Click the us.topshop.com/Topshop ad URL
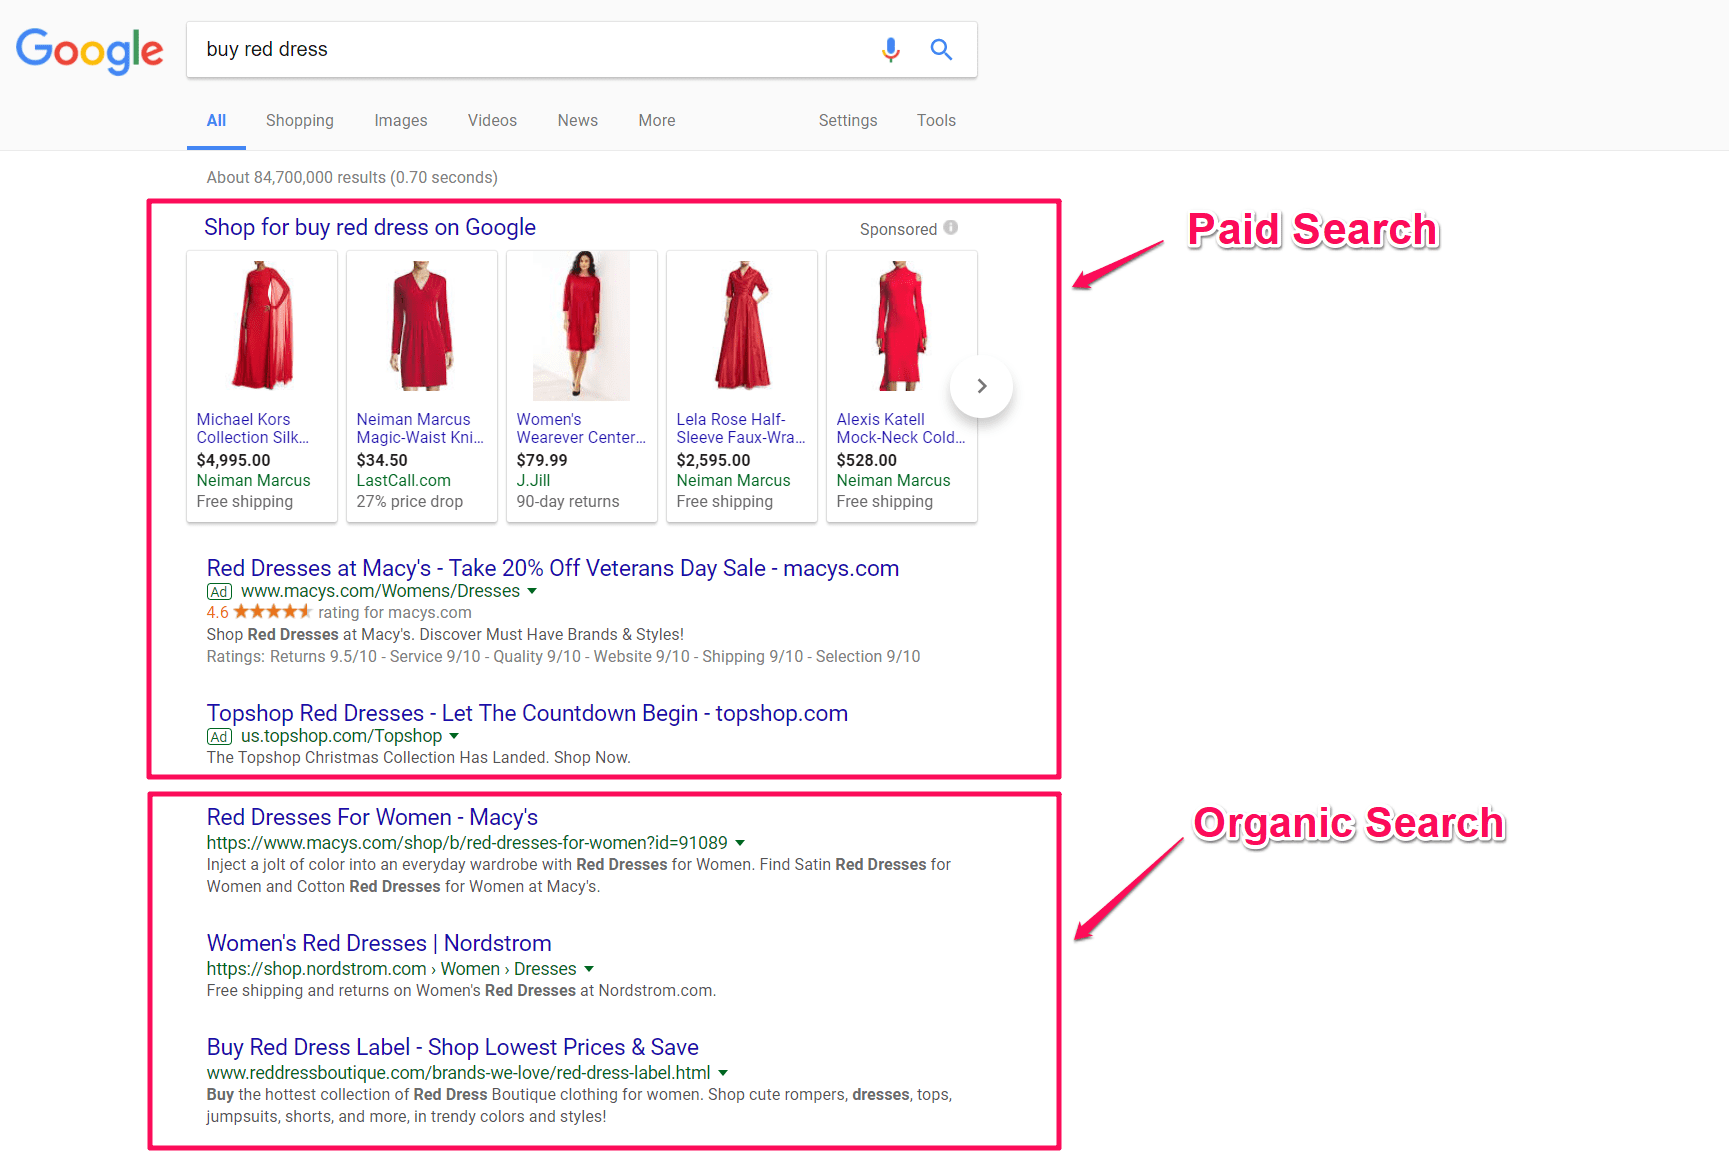The height and width of the screenshot is (1151, 1729). [x=341, y=737]
